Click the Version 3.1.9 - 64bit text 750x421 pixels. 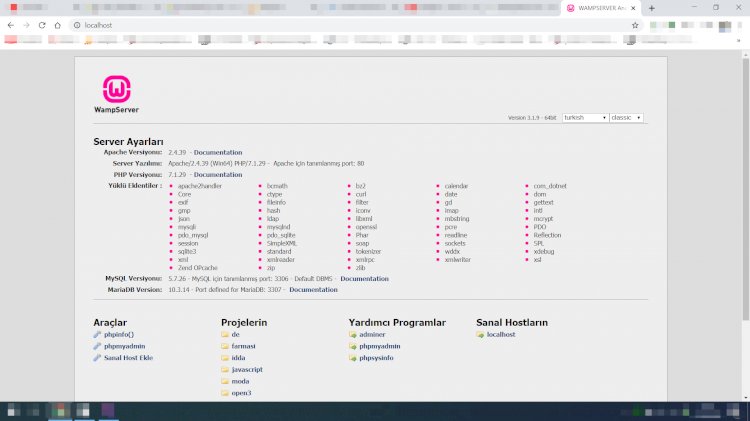(532, 118)
